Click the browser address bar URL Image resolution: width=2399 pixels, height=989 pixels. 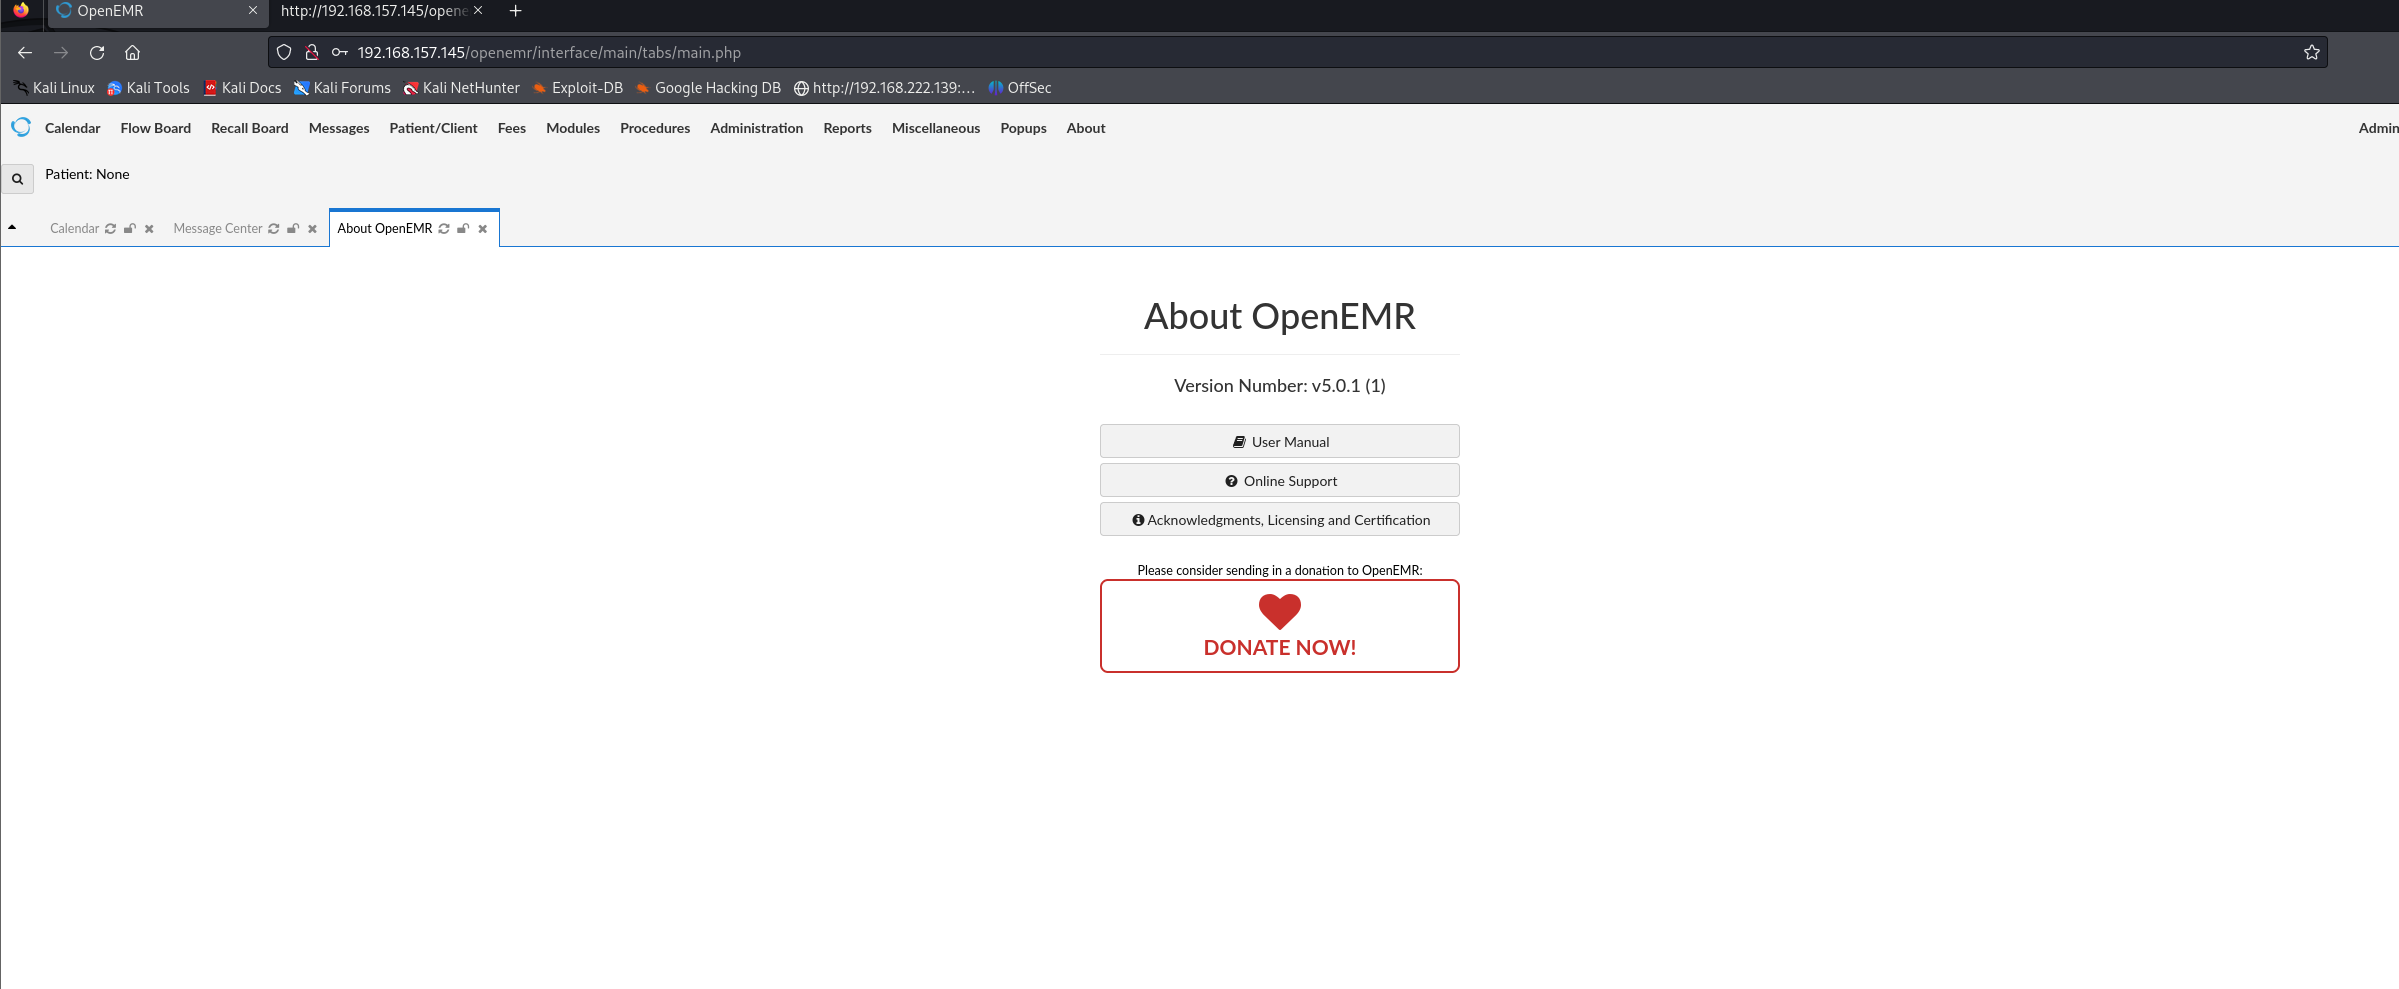(549, 52)
